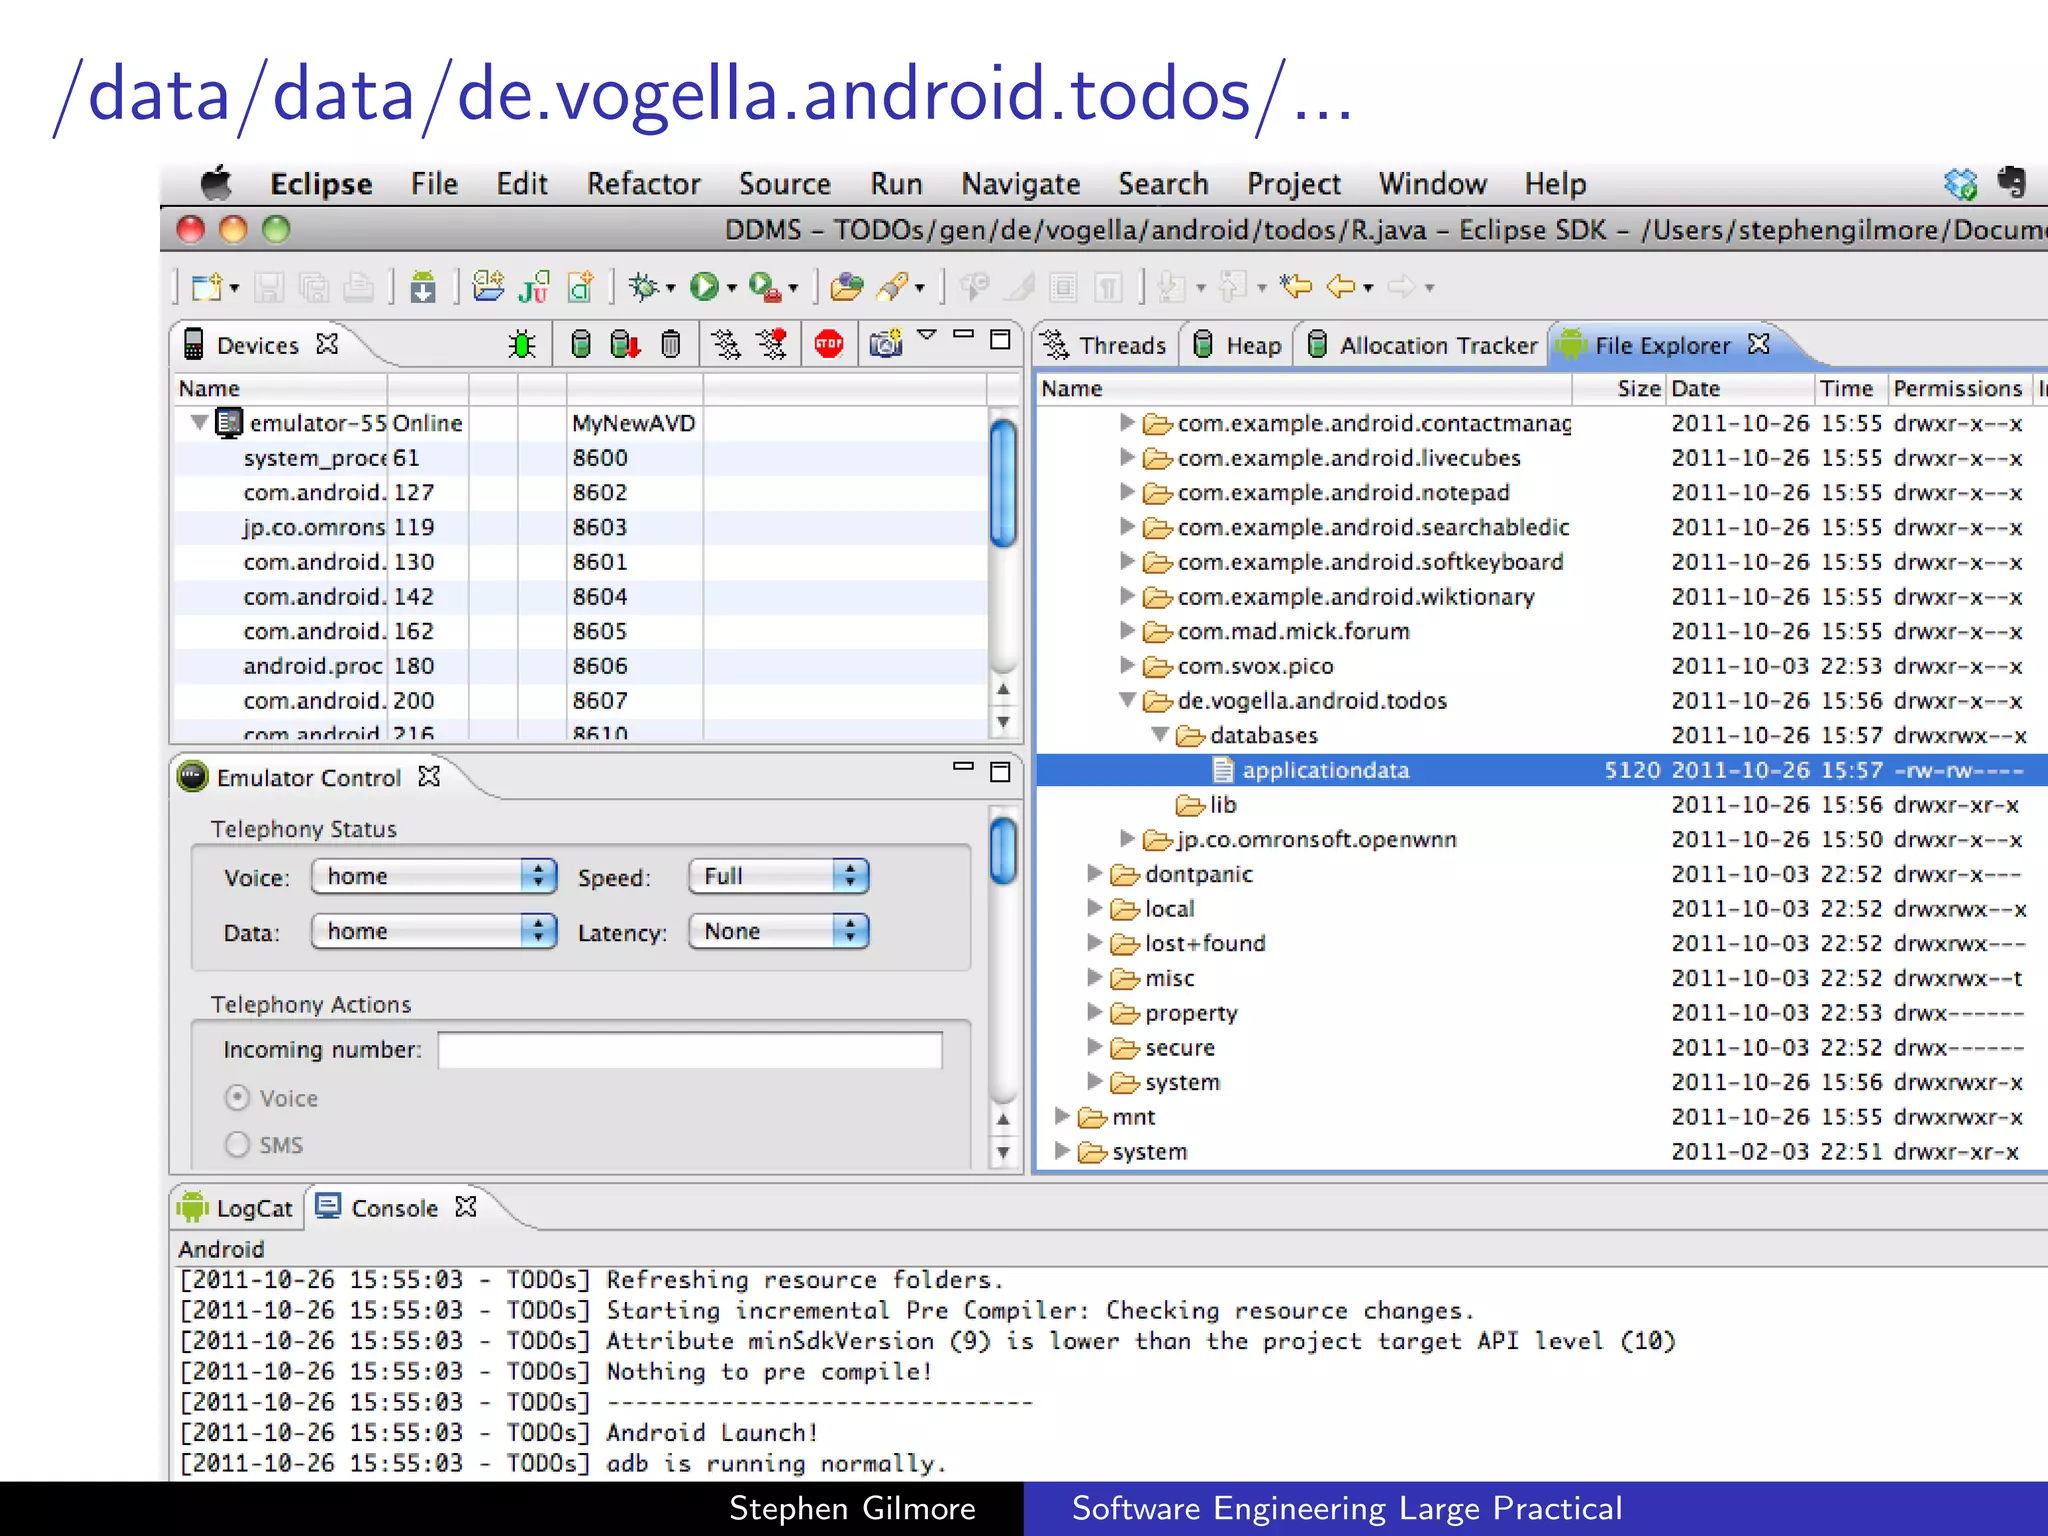
Task: Click the Devices panel vertical scrollbar thumb
Action: click(x=1002, y=484)
